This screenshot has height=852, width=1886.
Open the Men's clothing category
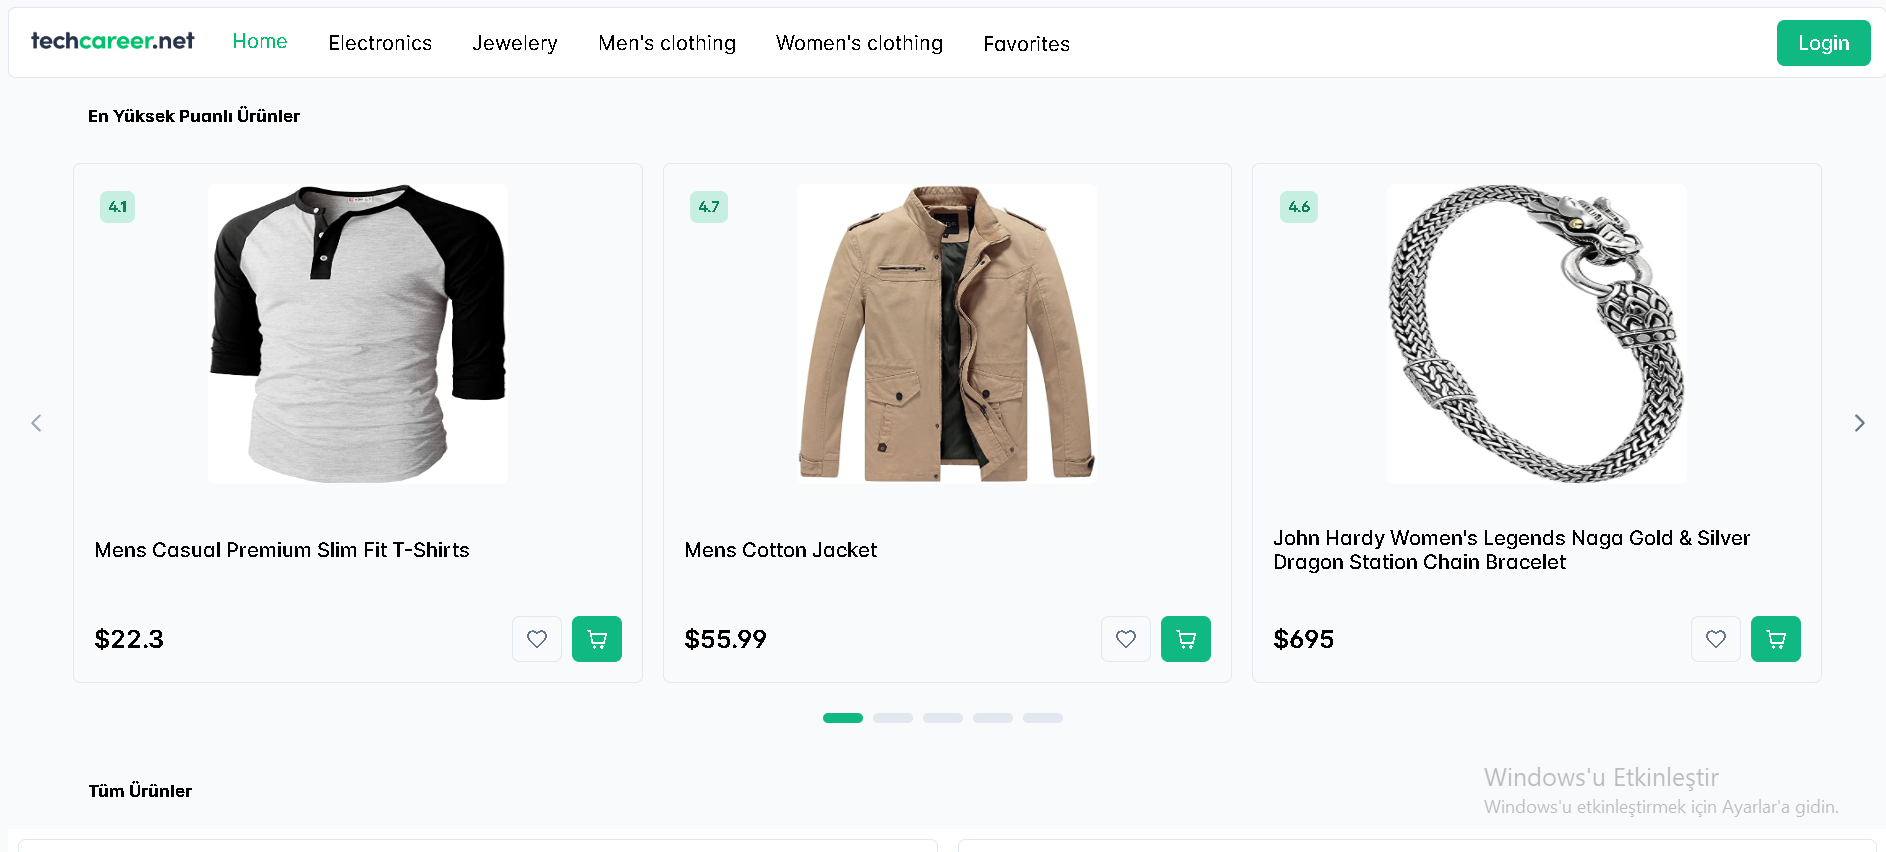click(x=667, y=43)
